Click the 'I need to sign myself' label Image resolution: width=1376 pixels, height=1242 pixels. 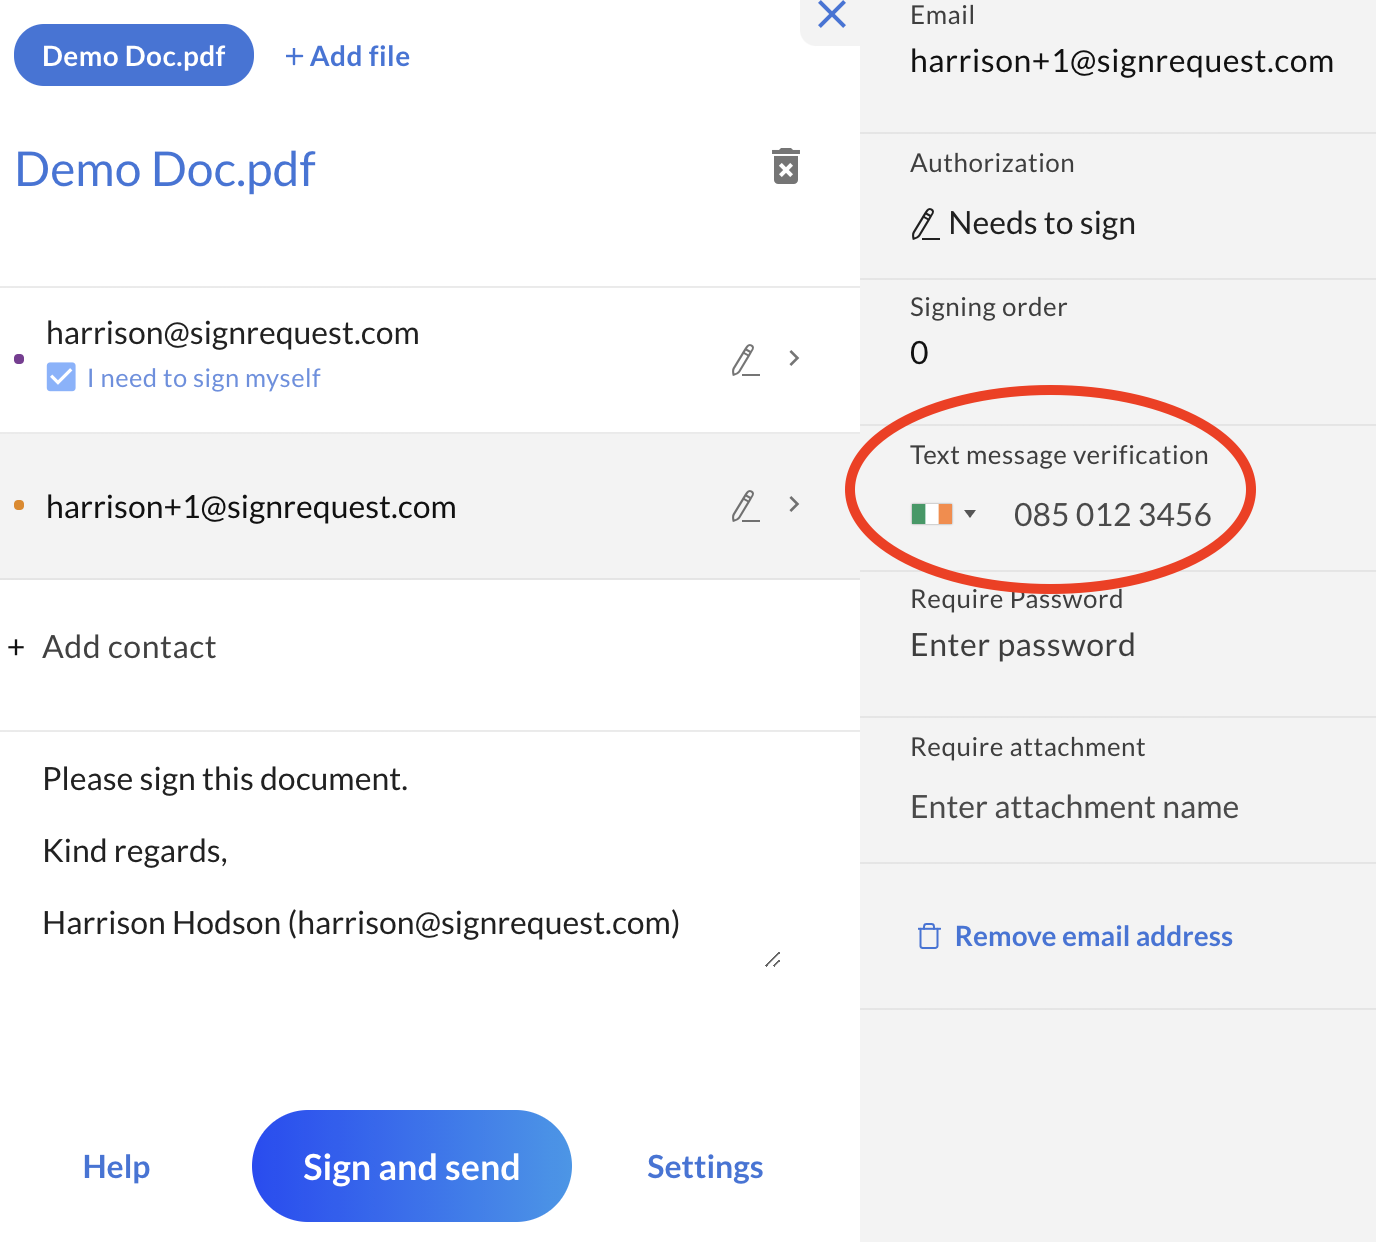tap(203, 378)
